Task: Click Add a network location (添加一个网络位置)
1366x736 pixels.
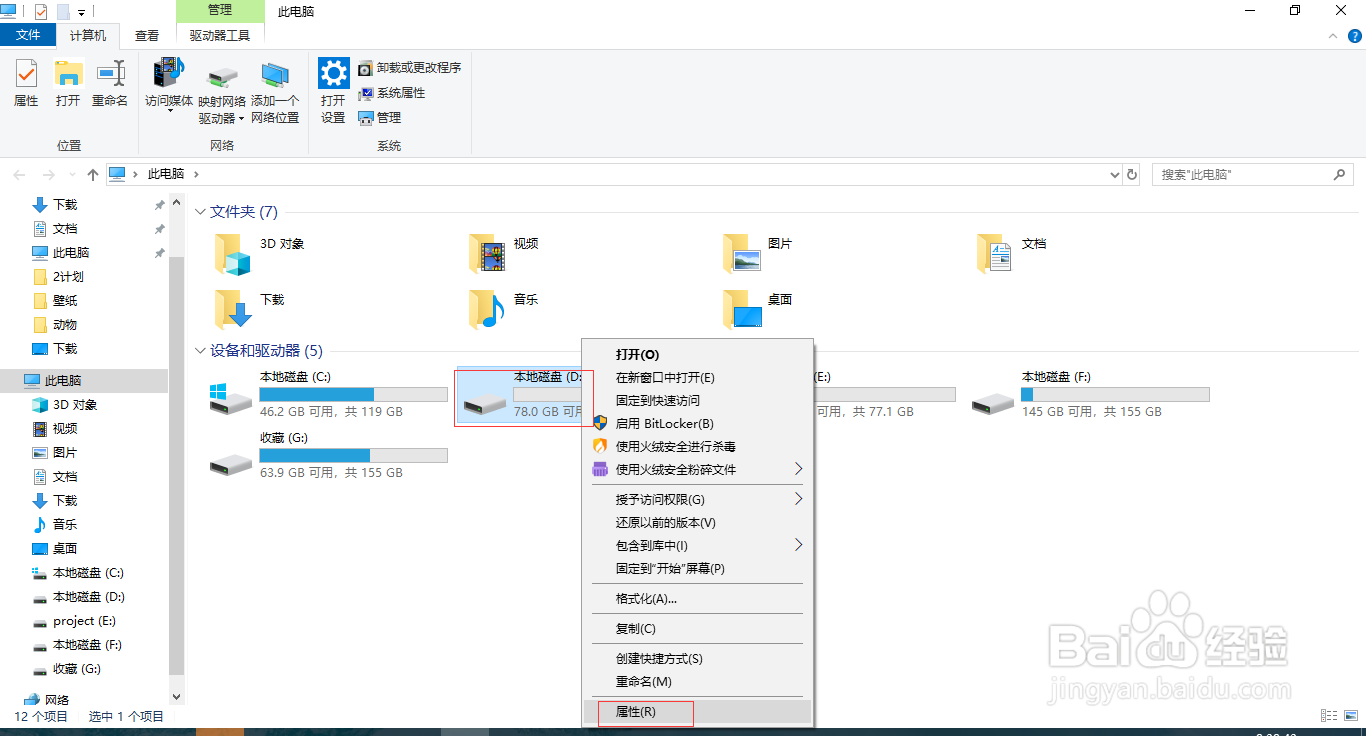Action: click(275, 93)
